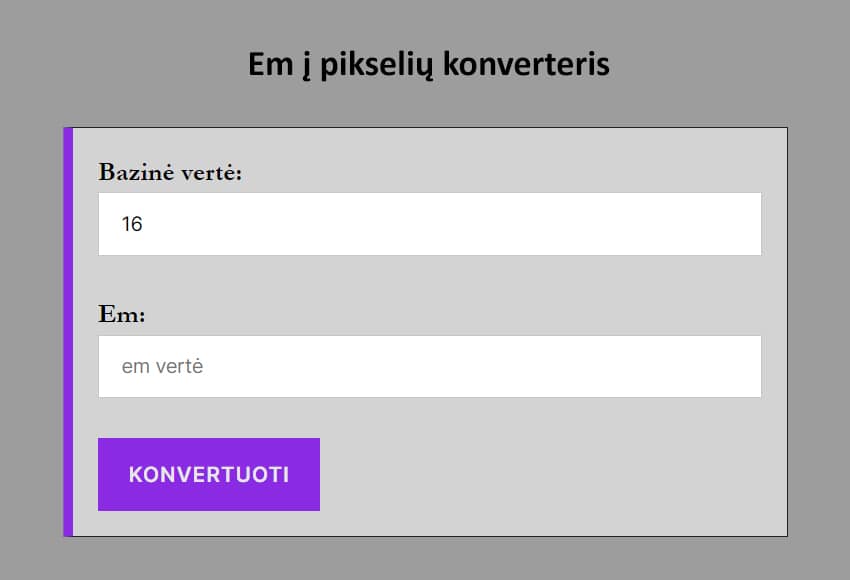Screen dimensions: 850x580
Task: Click the letter "į" in the heading
Action: point(307,66)
